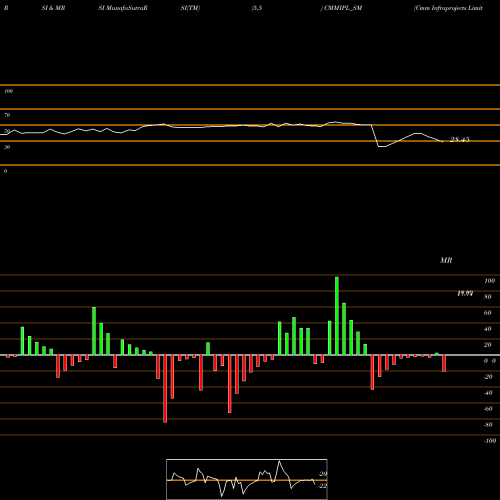Click the sharp drop on the RSI line
This screenshot has height=500, width=500.
[375, 136]
